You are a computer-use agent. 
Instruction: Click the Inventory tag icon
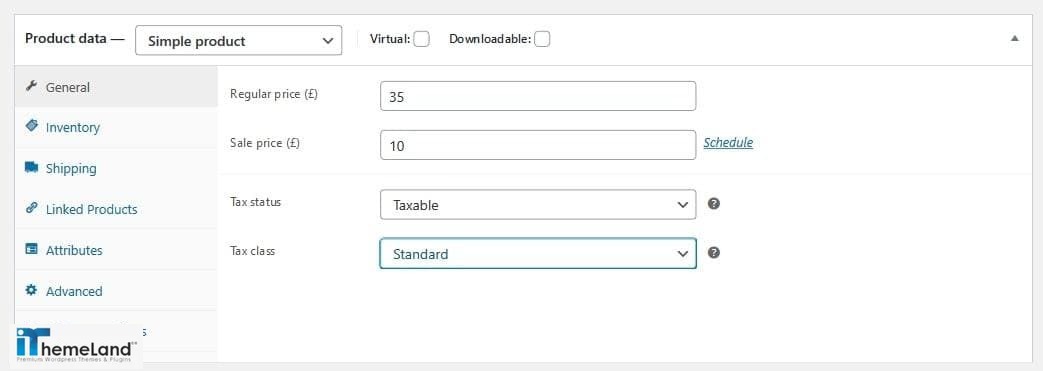click(31, 126)
